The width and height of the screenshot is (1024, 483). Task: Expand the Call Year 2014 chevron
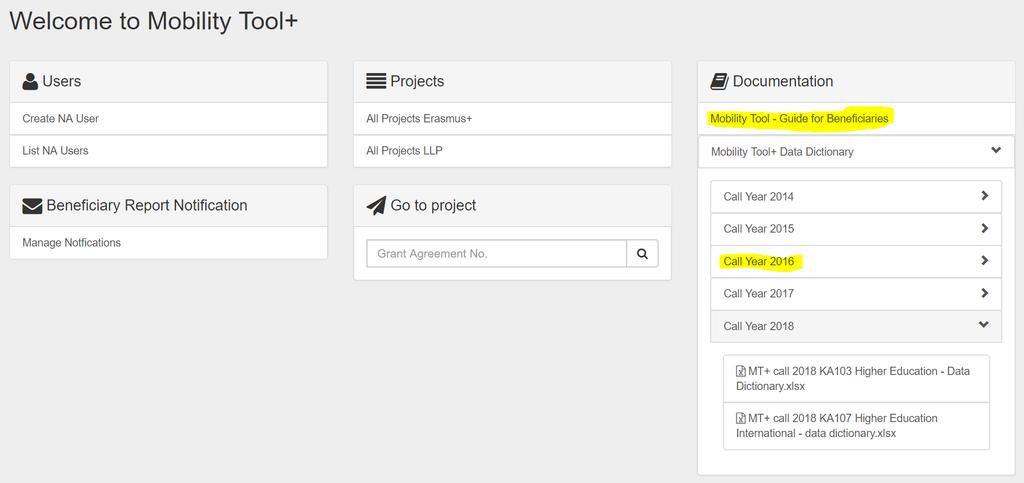984,196
